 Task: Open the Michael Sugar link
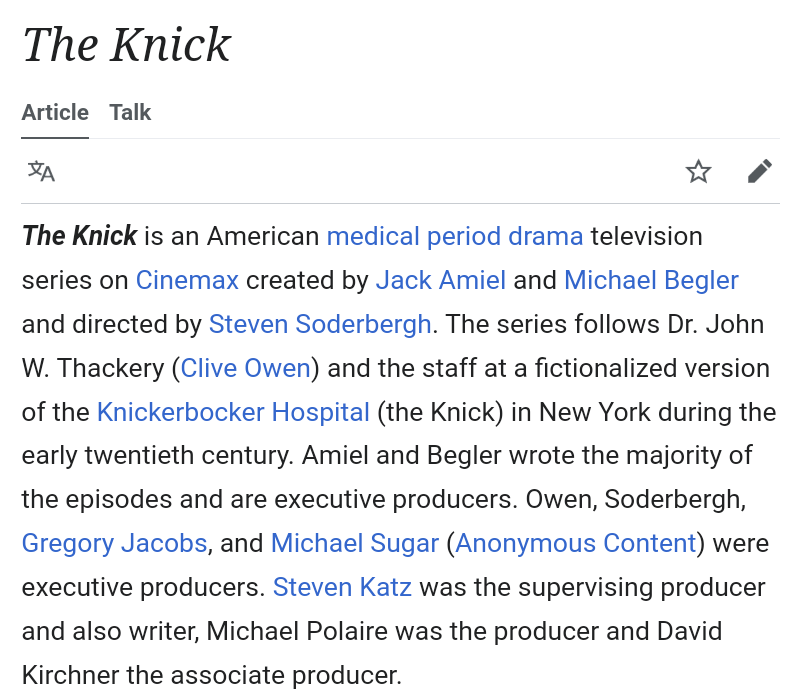355,544
